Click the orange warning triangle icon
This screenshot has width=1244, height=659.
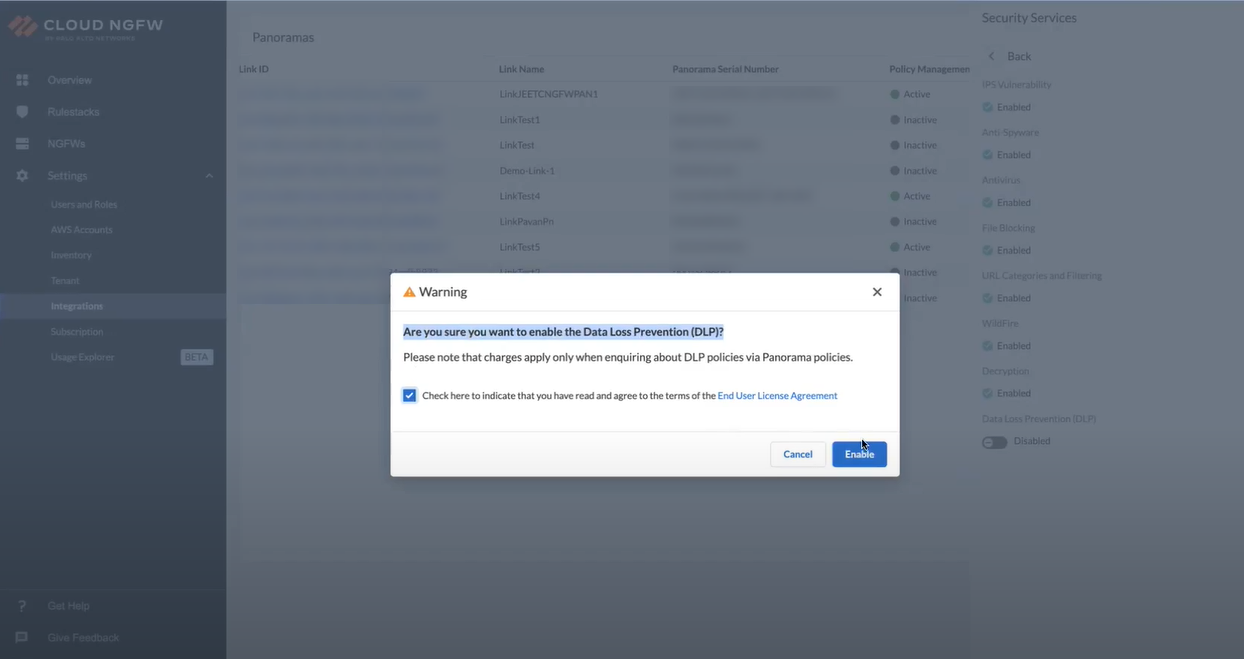409,292
